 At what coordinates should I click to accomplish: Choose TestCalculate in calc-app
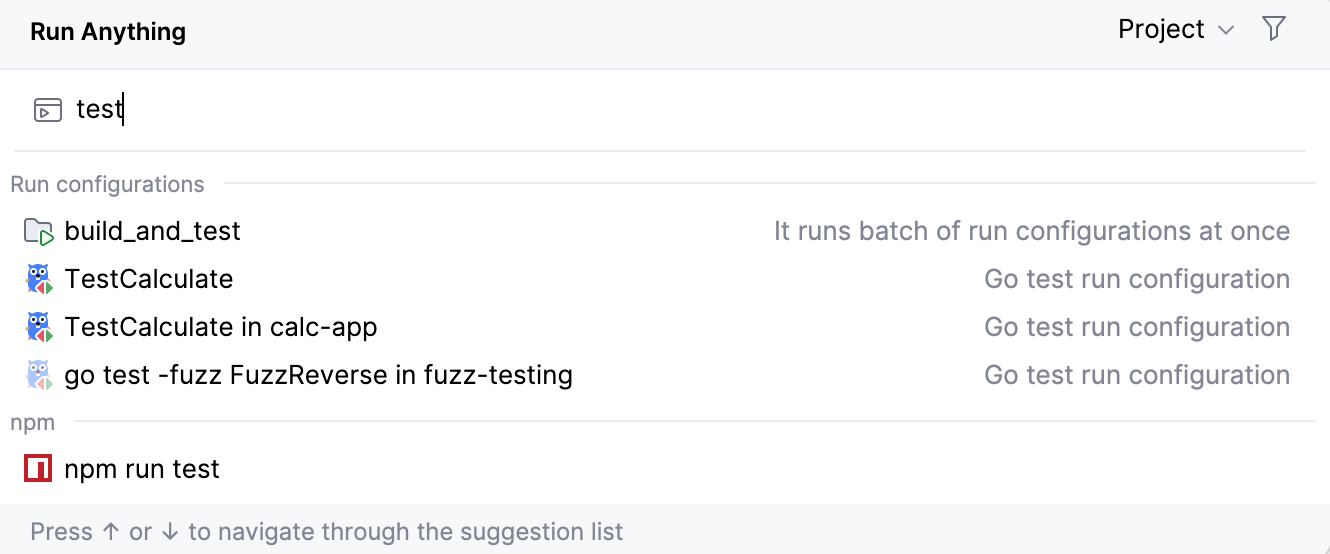[221, 327]
